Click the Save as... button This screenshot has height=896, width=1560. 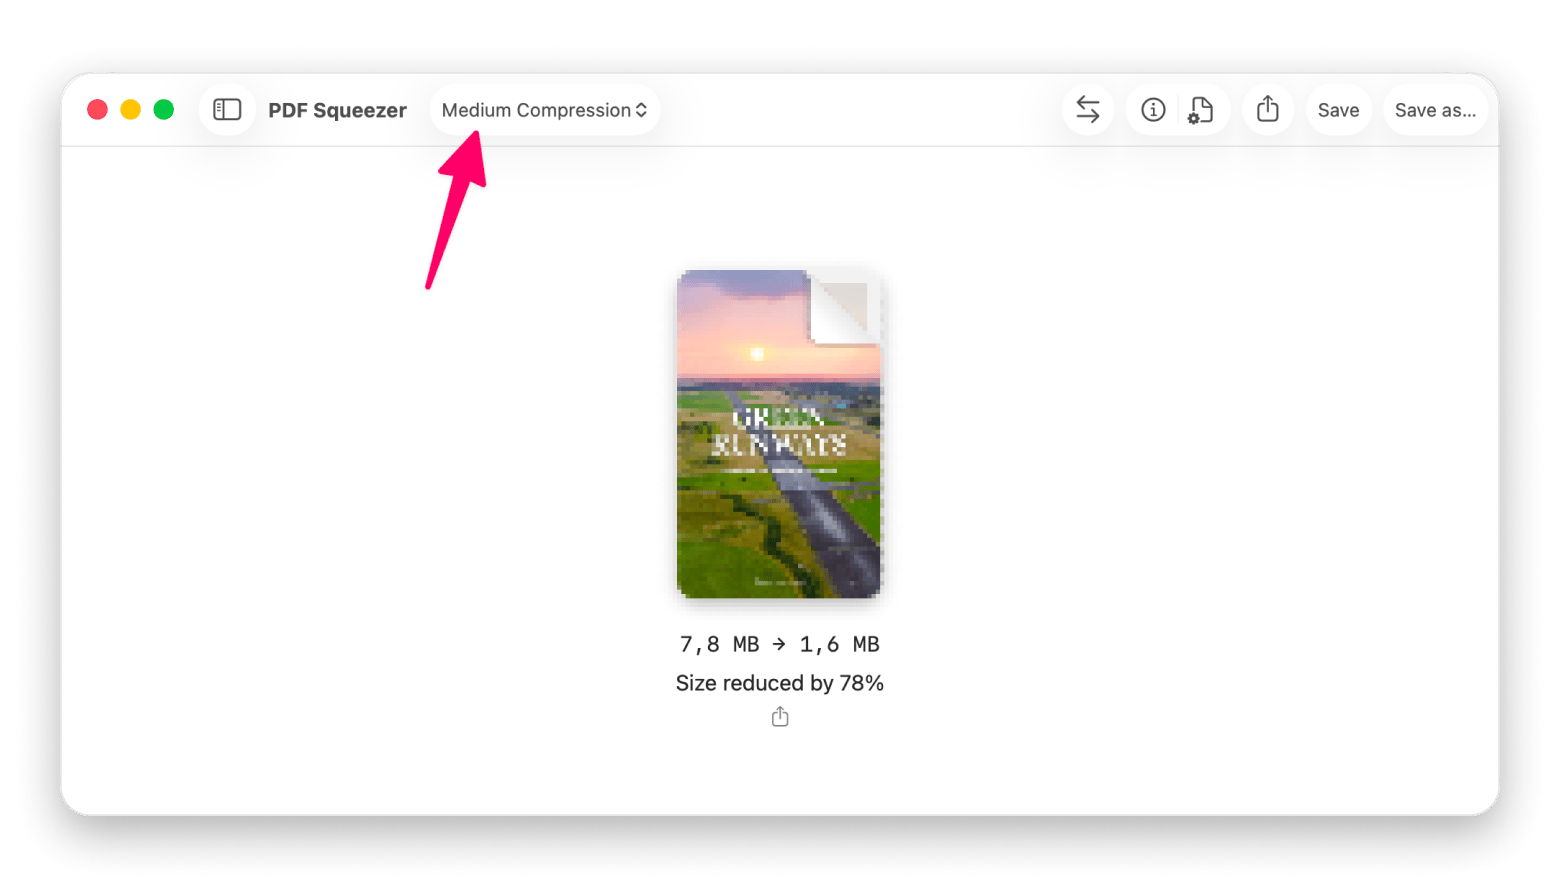click(x=1435, y=110)
